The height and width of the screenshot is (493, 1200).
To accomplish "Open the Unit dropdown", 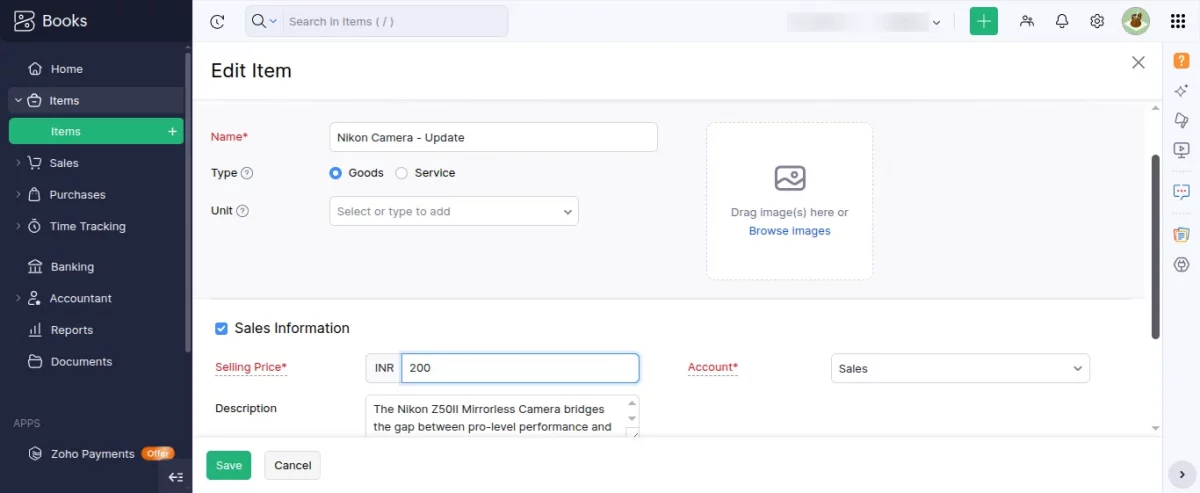I will (454, 211).
